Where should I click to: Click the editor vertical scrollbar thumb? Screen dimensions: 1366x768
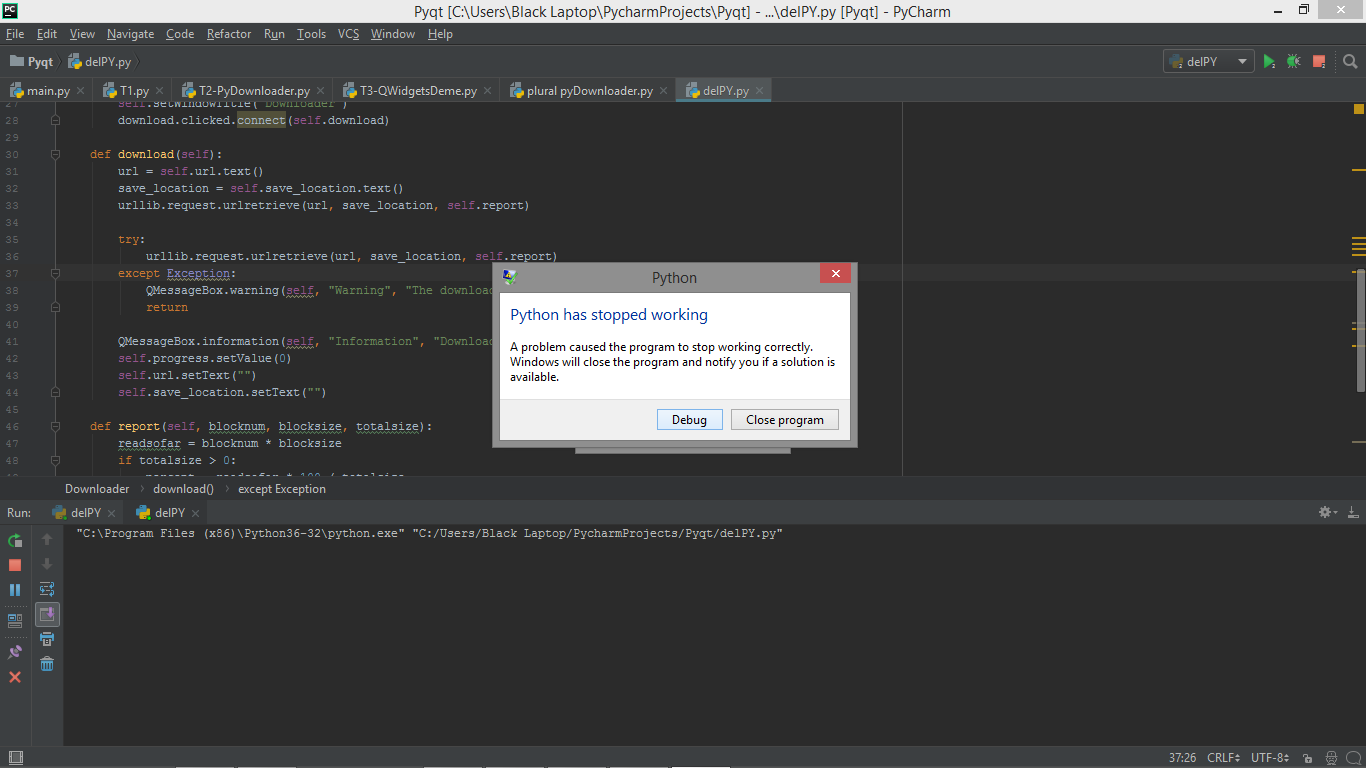point(1359,332)
